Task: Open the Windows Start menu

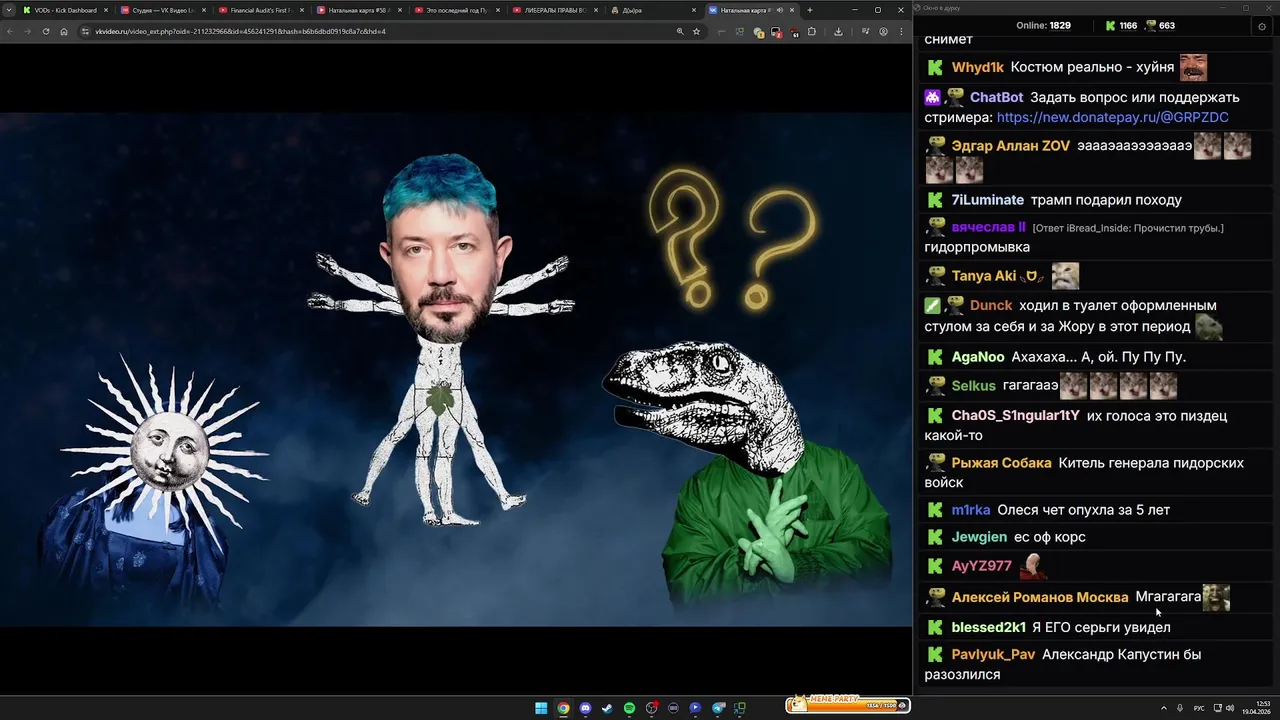Action: 541,708
